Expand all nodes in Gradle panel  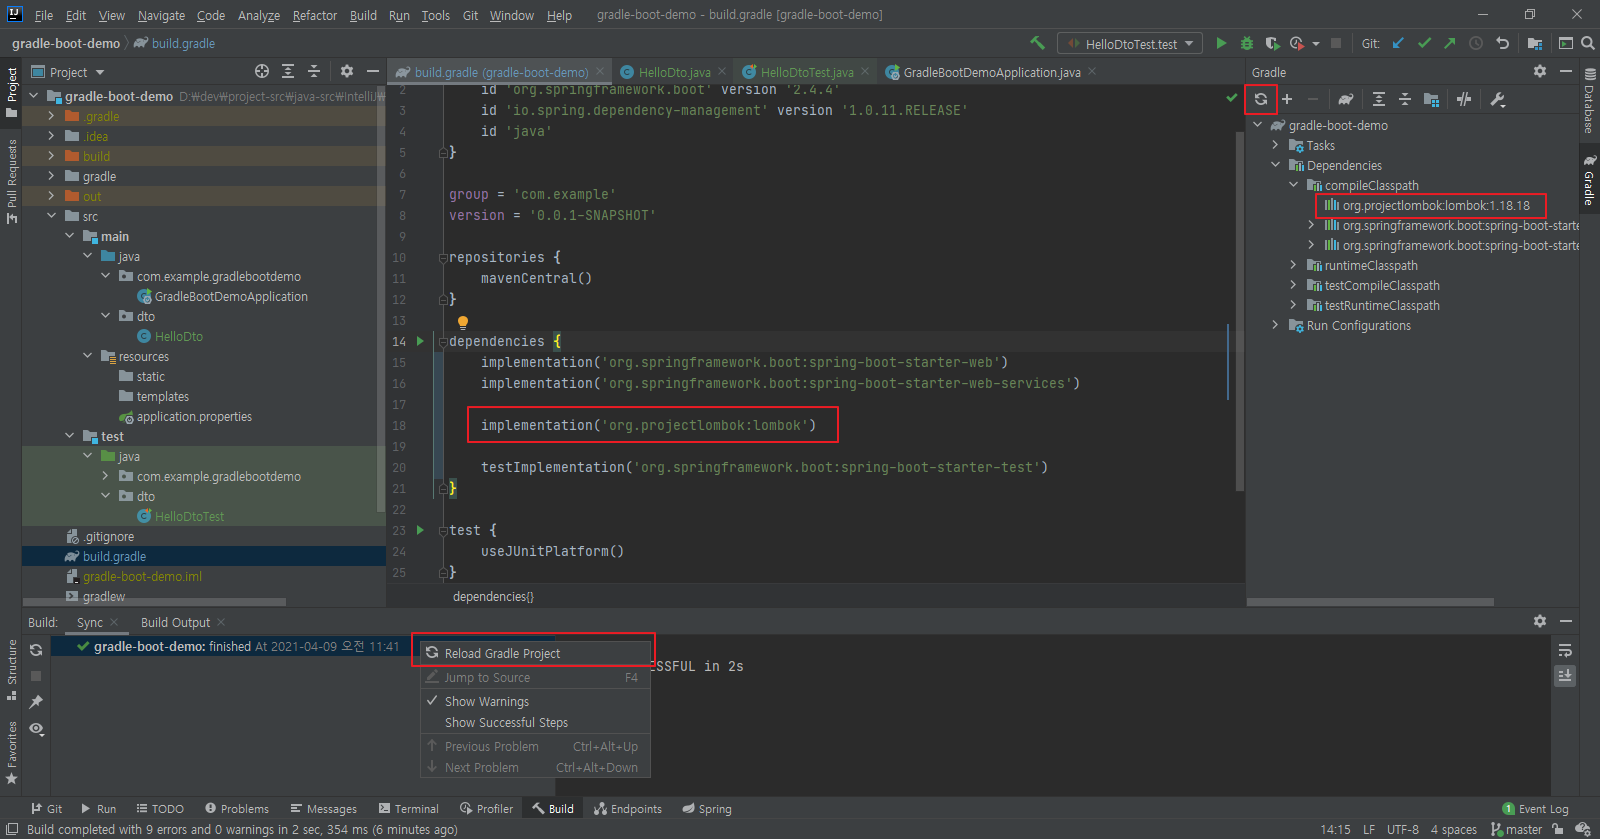click(1379, 99)
